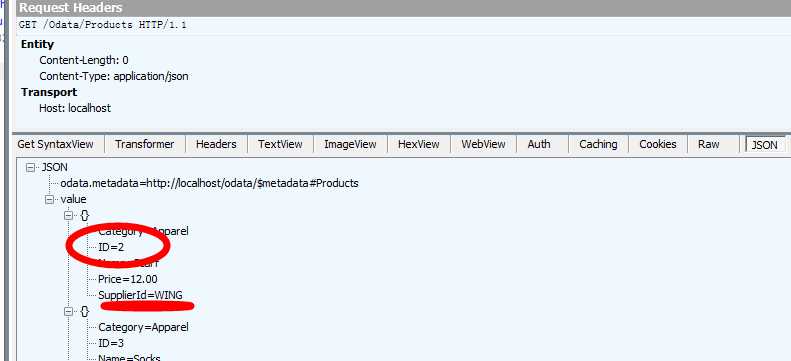The width and height of the screenshot is (791, 361).
Task: Open the ImageView tab
Action: pyautogui.click(x=350, y=144)
